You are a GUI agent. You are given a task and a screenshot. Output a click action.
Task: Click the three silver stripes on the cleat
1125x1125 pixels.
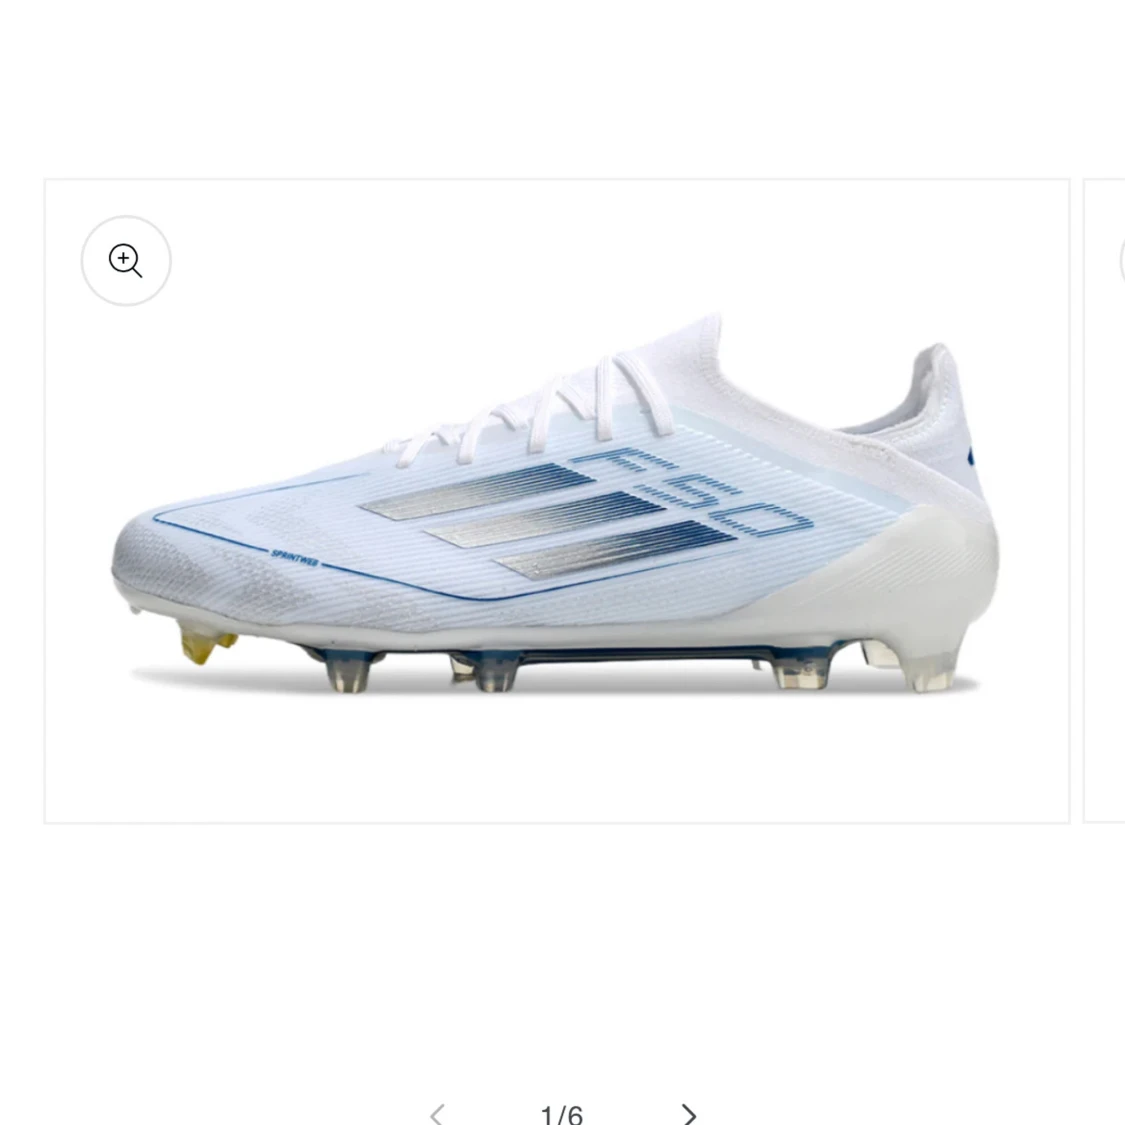548,520
